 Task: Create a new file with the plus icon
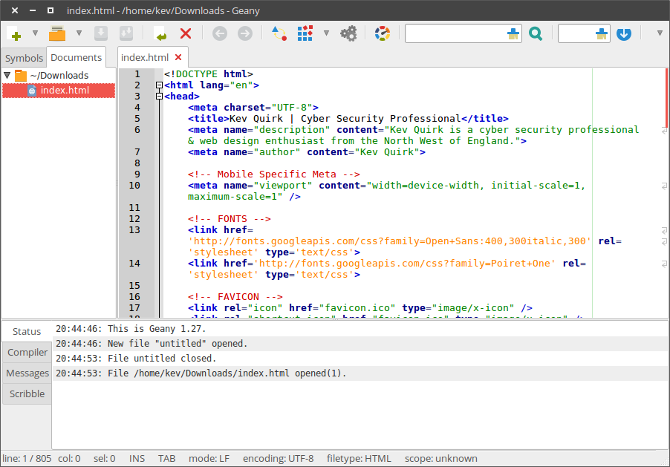click(x=16, y=34)
